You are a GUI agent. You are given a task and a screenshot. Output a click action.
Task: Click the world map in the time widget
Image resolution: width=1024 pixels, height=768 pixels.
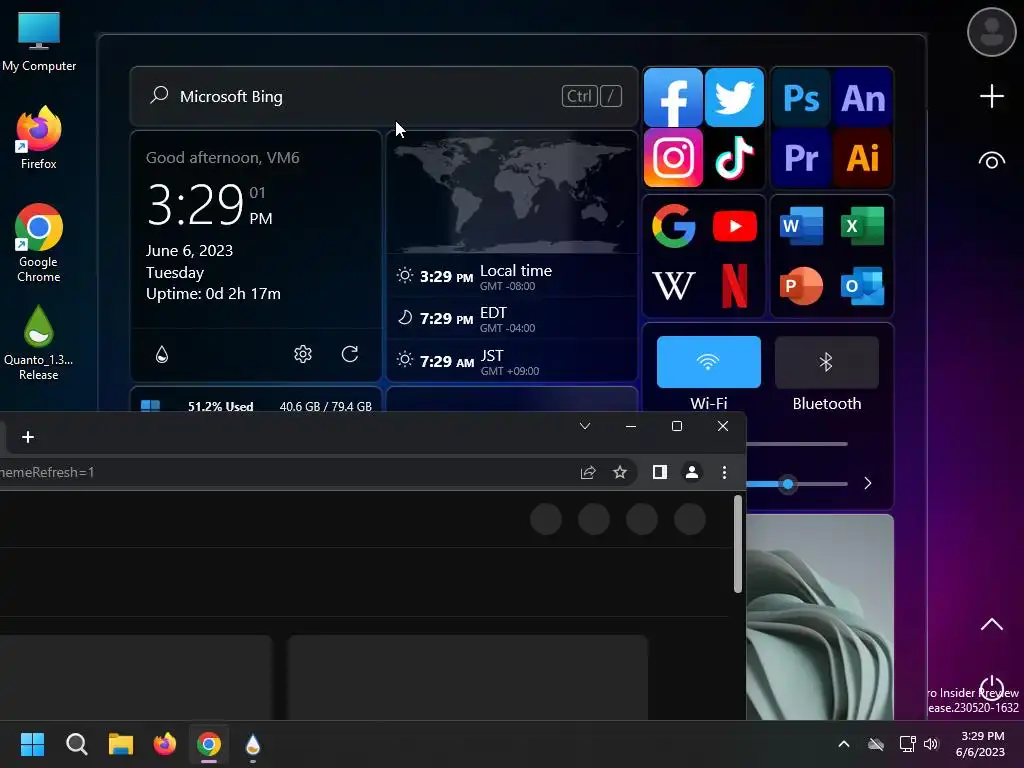[x=512, y=194]
